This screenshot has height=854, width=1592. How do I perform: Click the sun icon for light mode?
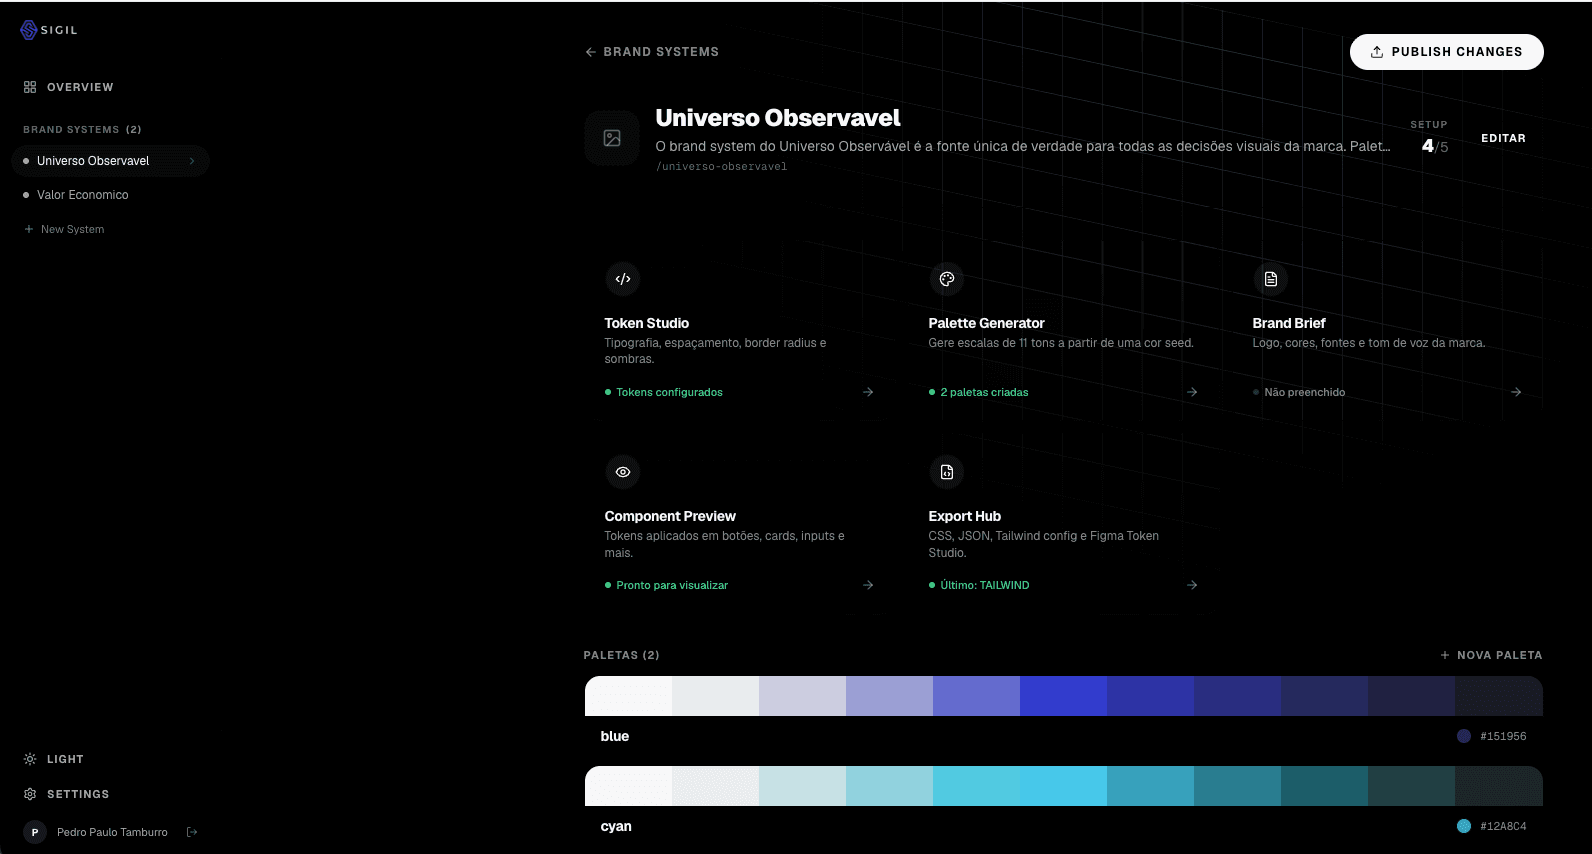tap(30, 759)
